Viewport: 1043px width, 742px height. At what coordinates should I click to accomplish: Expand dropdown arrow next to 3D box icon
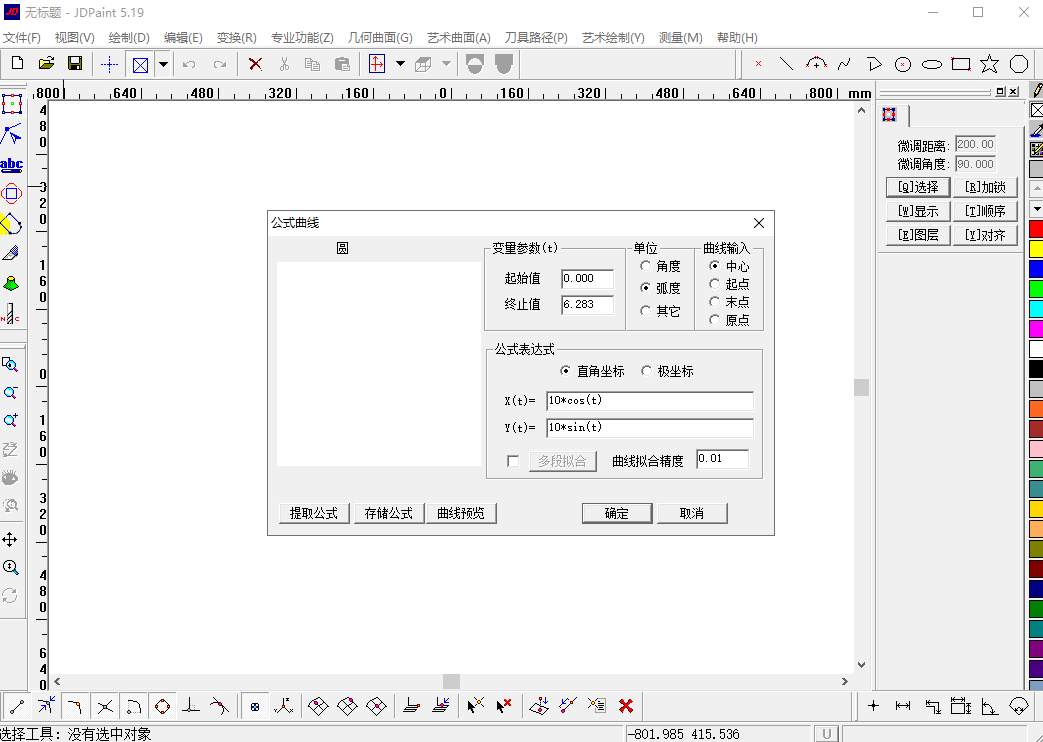(x=446, y=64)
